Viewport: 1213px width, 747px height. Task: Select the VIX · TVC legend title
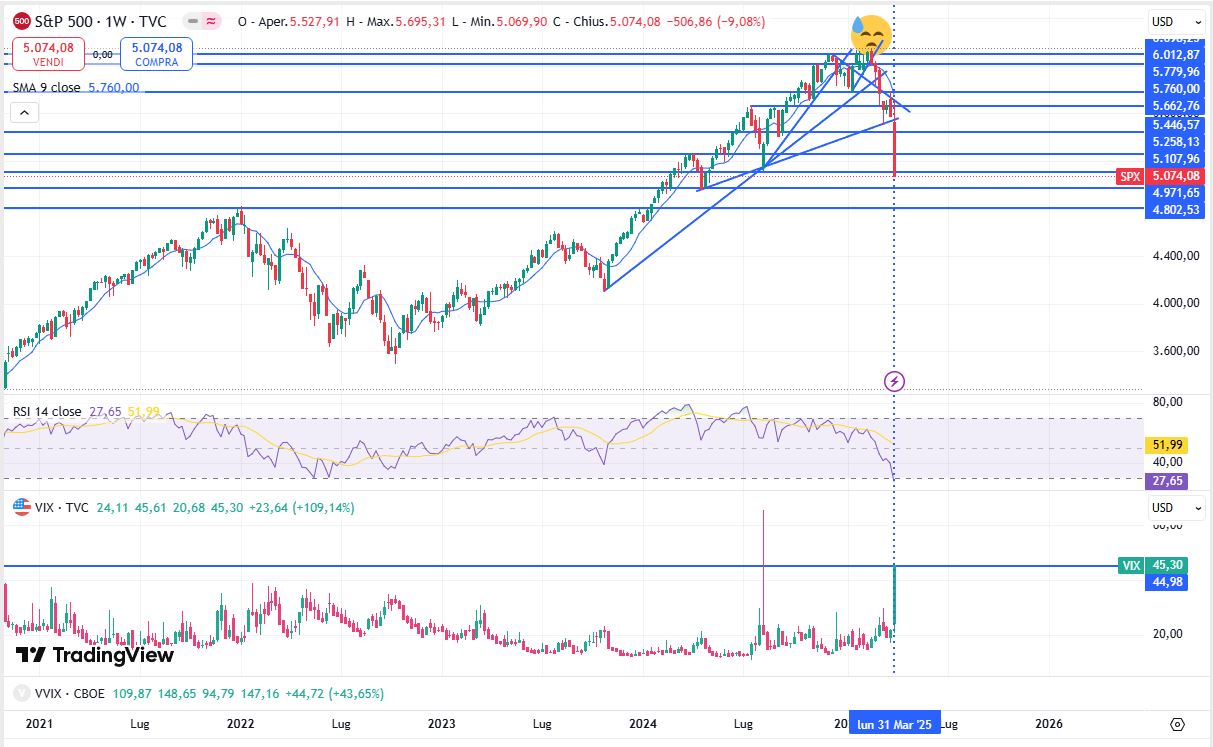[62, 508]
